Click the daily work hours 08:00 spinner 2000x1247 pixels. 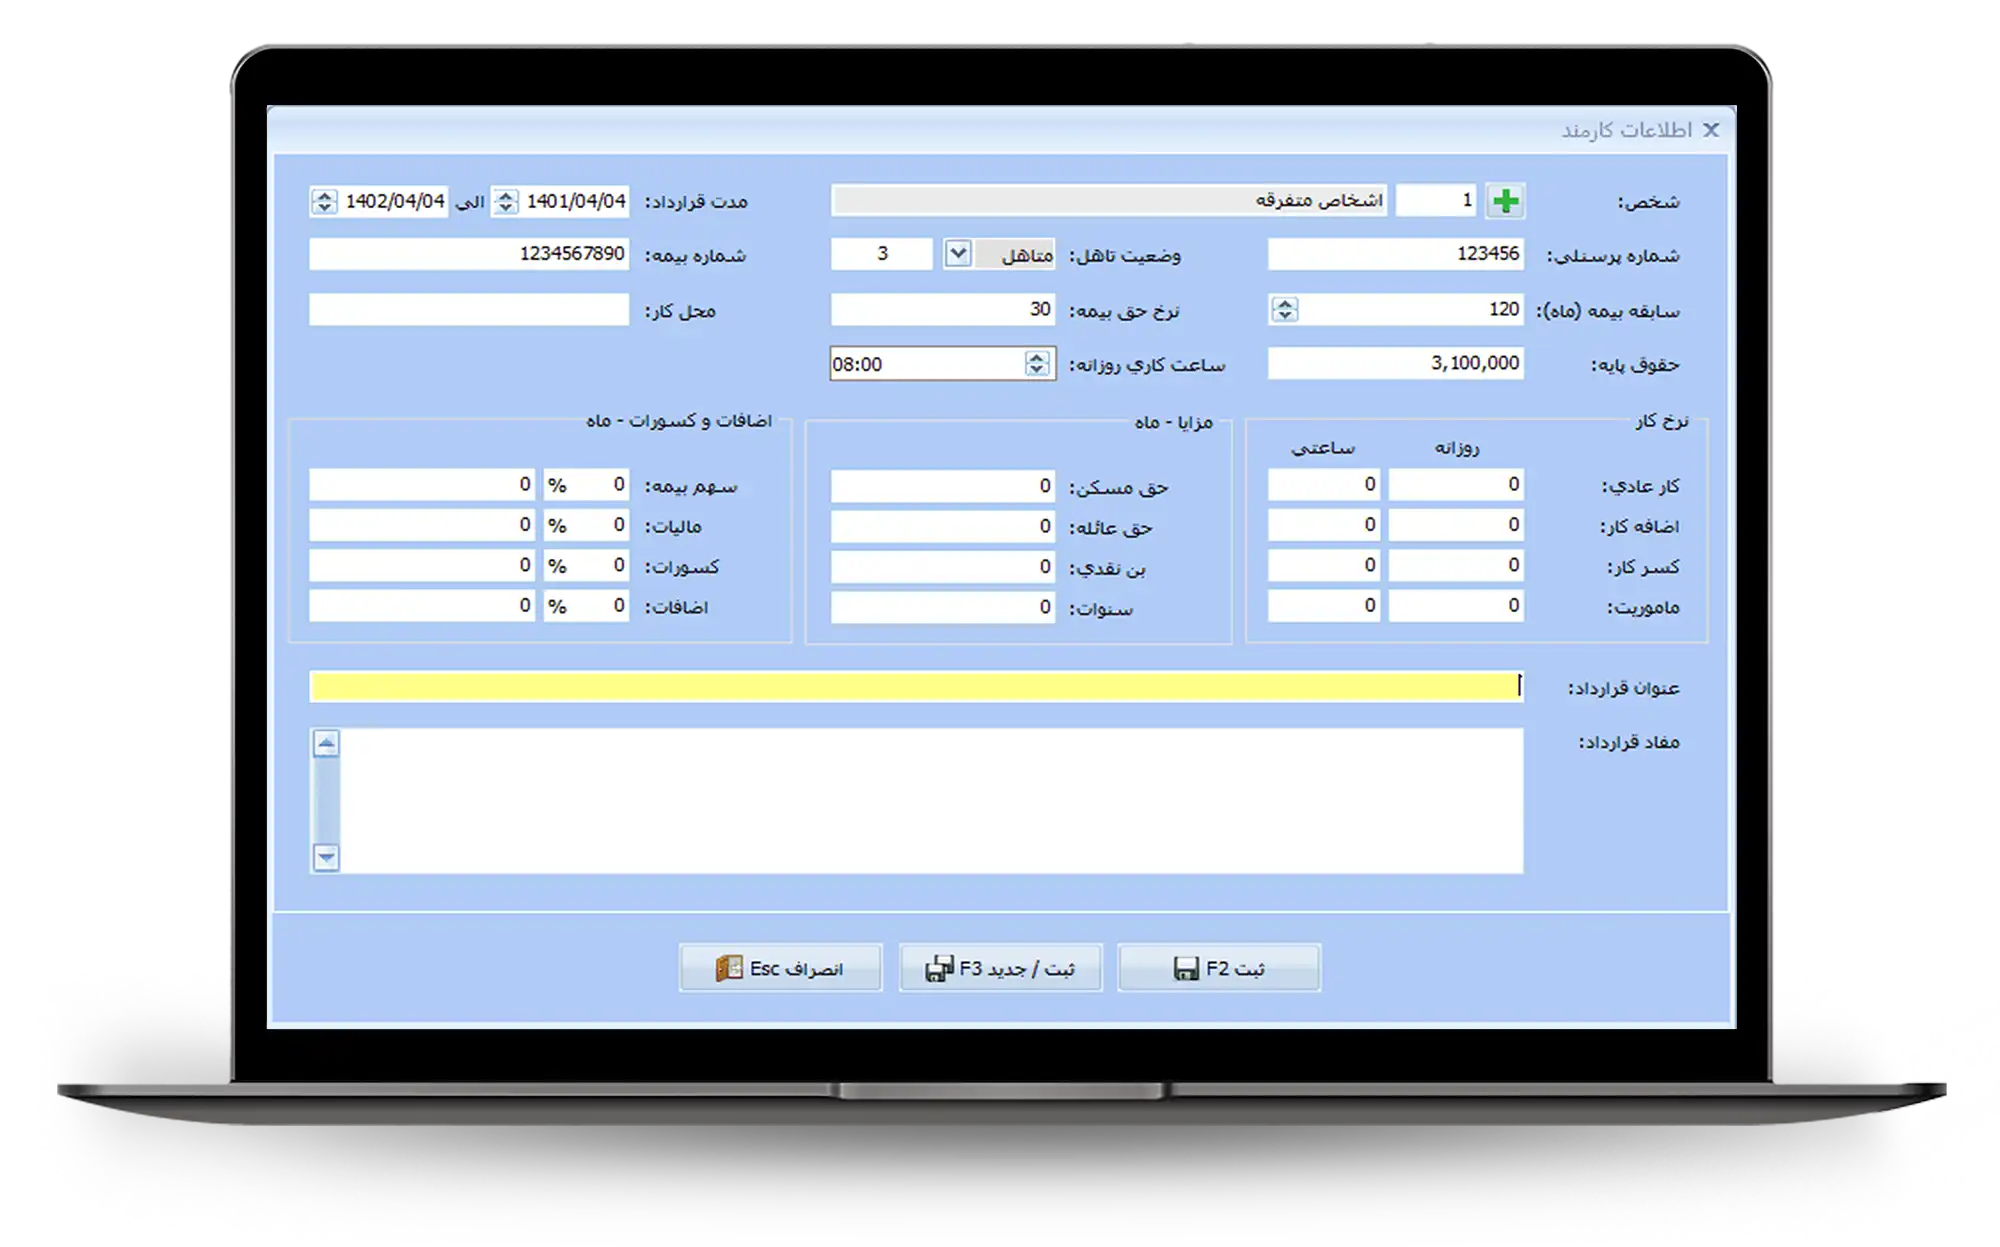click(x=1037, y=364)
